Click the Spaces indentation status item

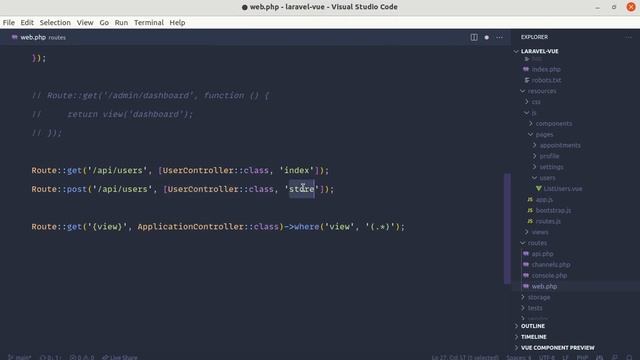click(518, 357)
